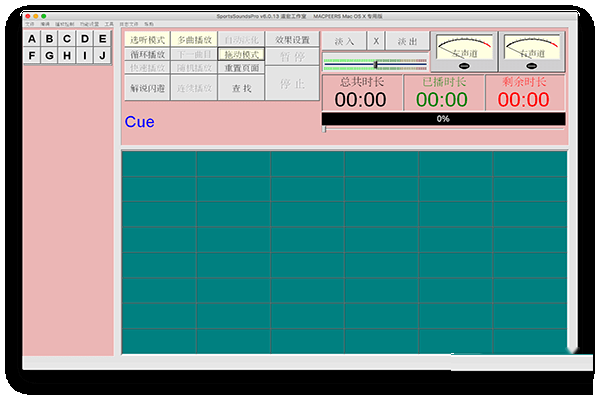Click the 淡出 fade-out button
This screenshot has width=600, height=400.
[x=407, y=41]
